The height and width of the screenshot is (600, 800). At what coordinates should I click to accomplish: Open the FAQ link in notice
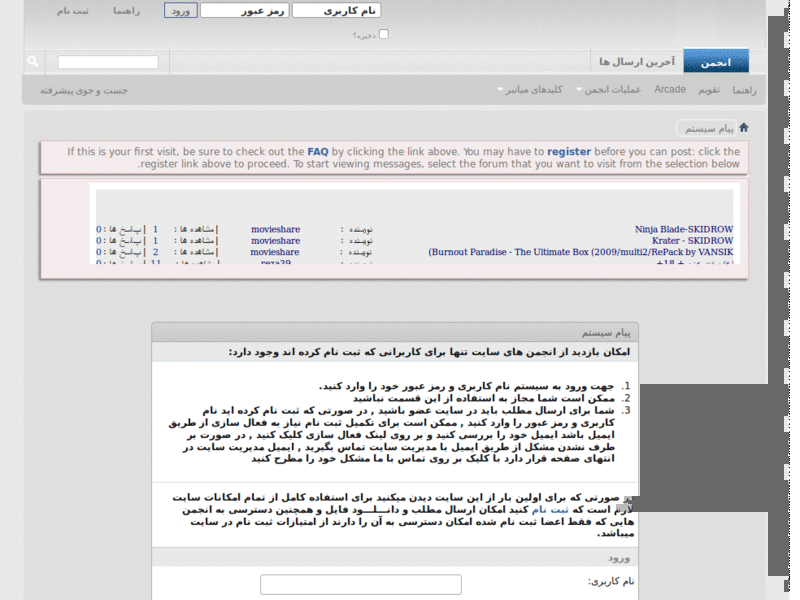click(x=318, y=152)
